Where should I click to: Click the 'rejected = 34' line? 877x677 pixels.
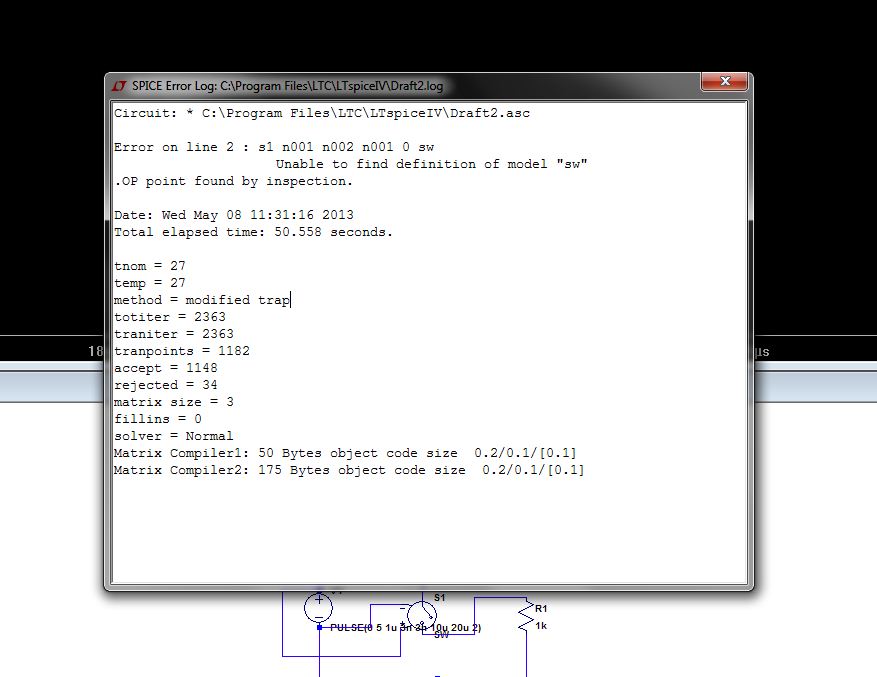[x=166, y=385]
